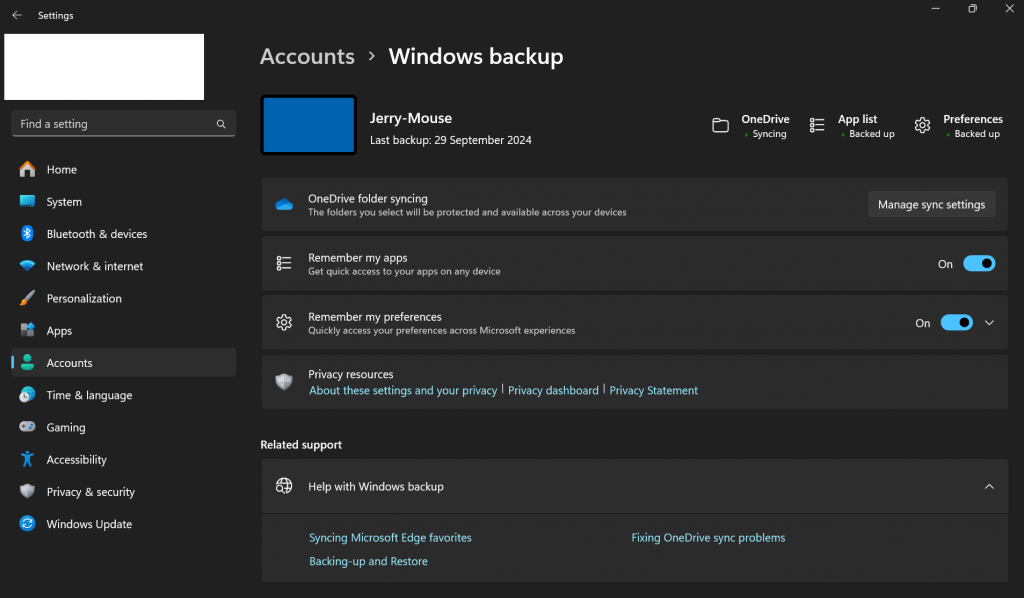Click the Gaming controller icon
Viewport: 1024px width, 598px height.
click(x=27, y=426)
